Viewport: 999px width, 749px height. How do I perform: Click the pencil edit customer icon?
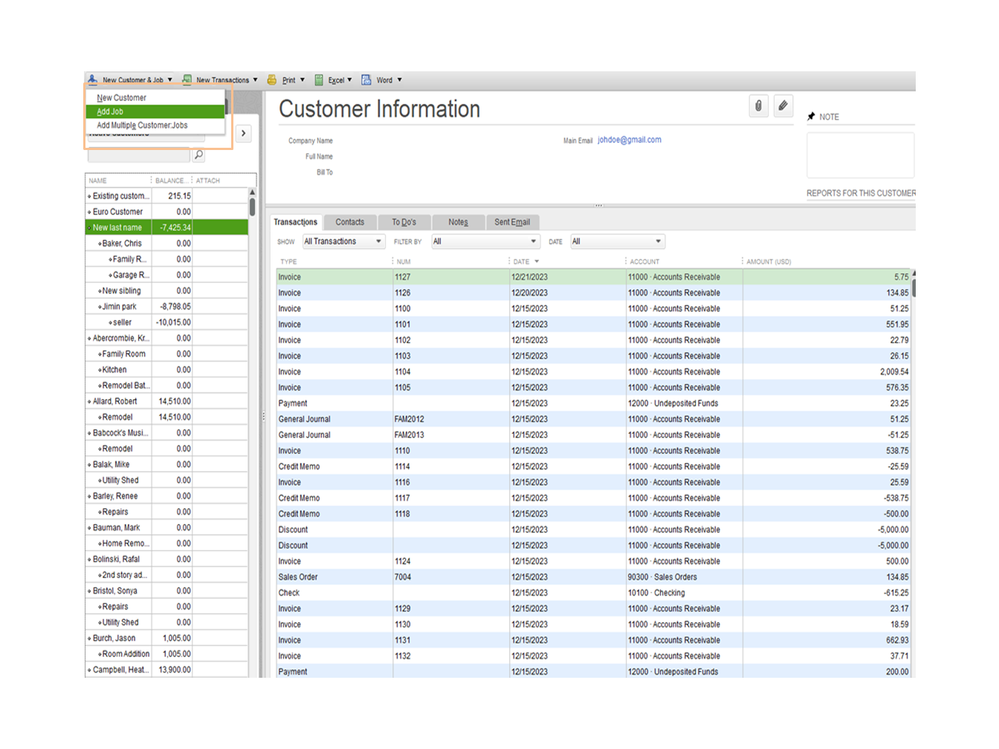coord(784,106)
